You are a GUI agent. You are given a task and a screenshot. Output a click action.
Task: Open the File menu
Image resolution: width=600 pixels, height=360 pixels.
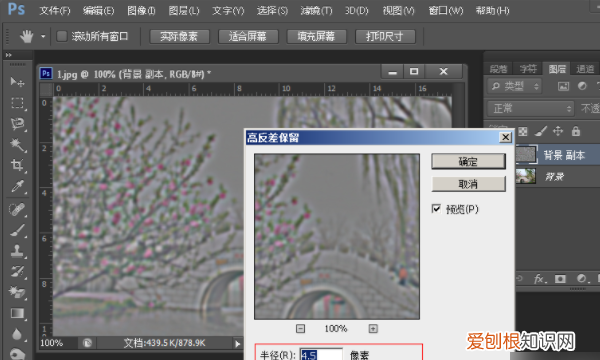click(x=55, y=10)
